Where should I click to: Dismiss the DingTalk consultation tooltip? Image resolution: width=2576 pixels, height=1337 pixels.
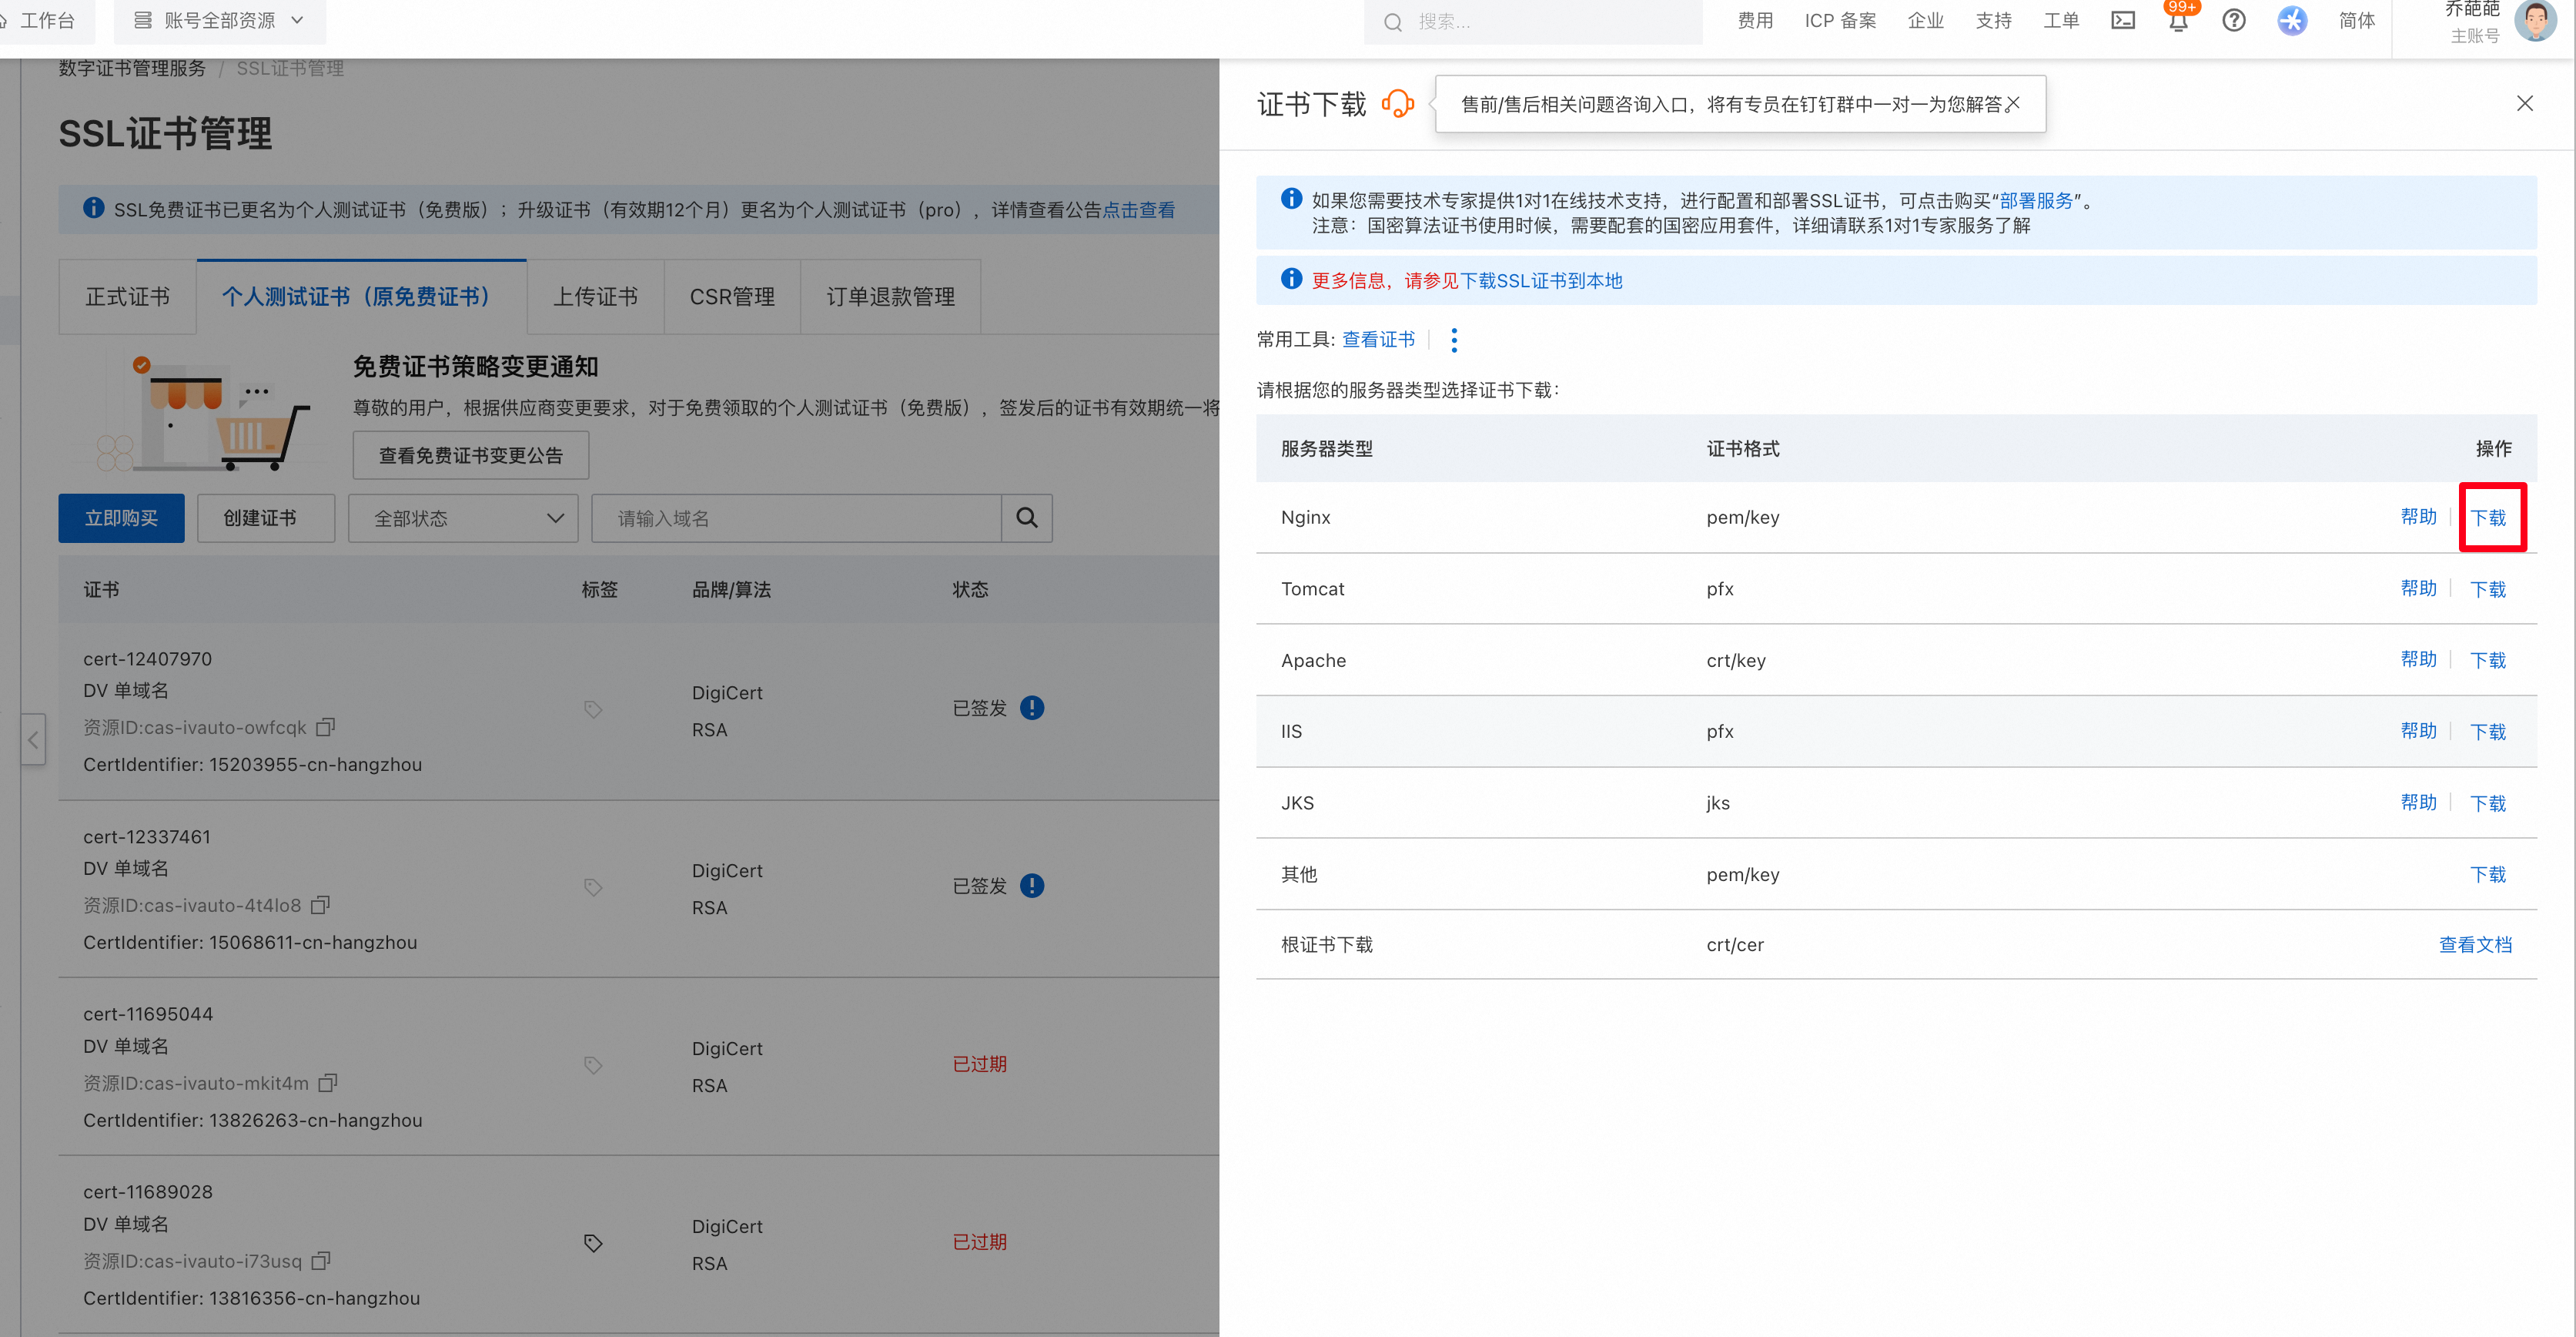pyautogui.click(x=2013, y=103)
